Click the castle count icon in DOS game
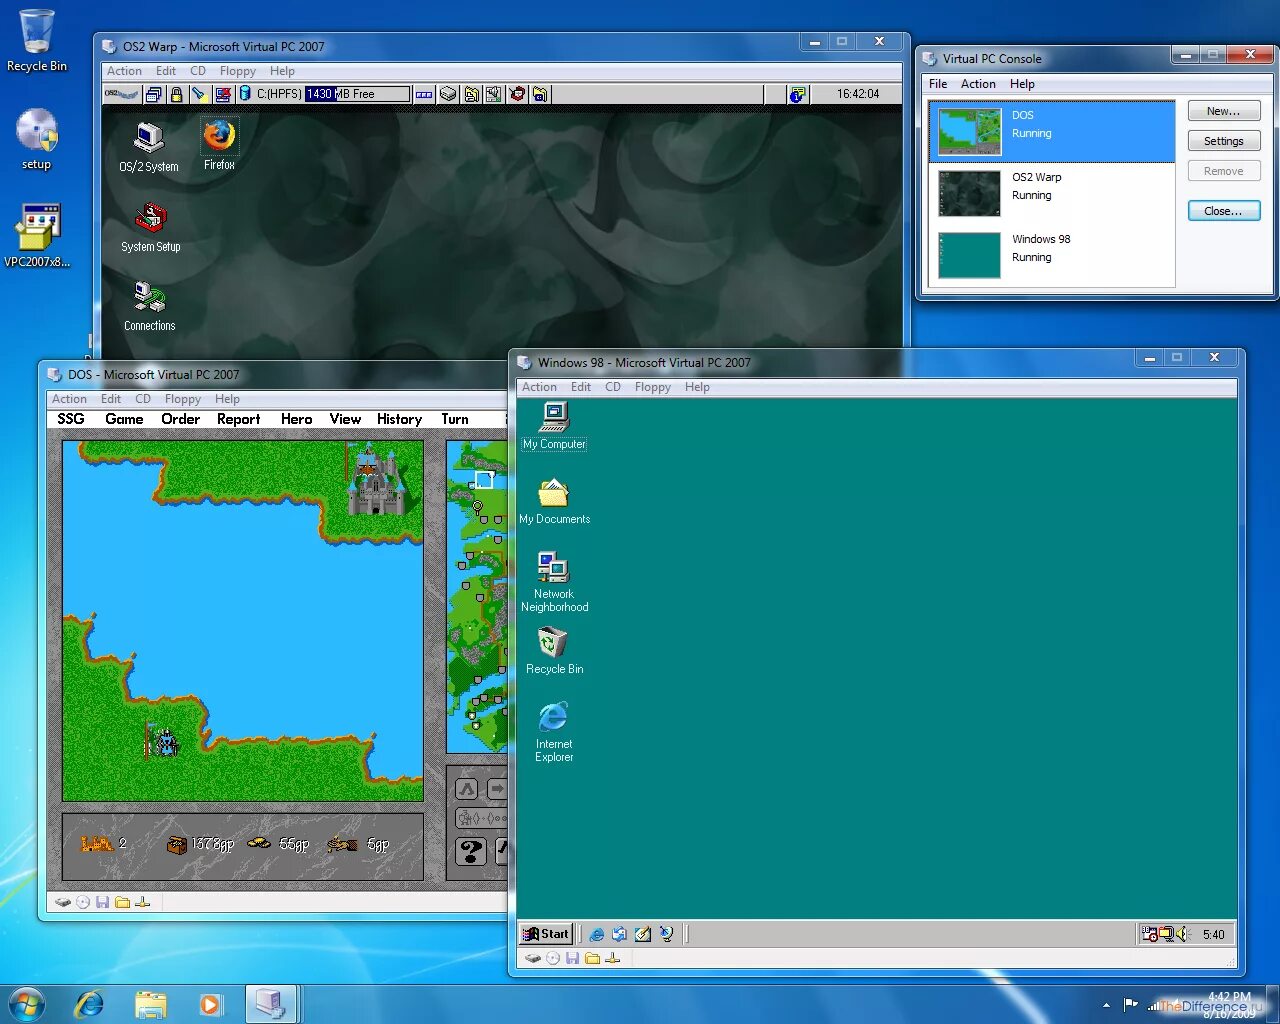 click(96, 844)
